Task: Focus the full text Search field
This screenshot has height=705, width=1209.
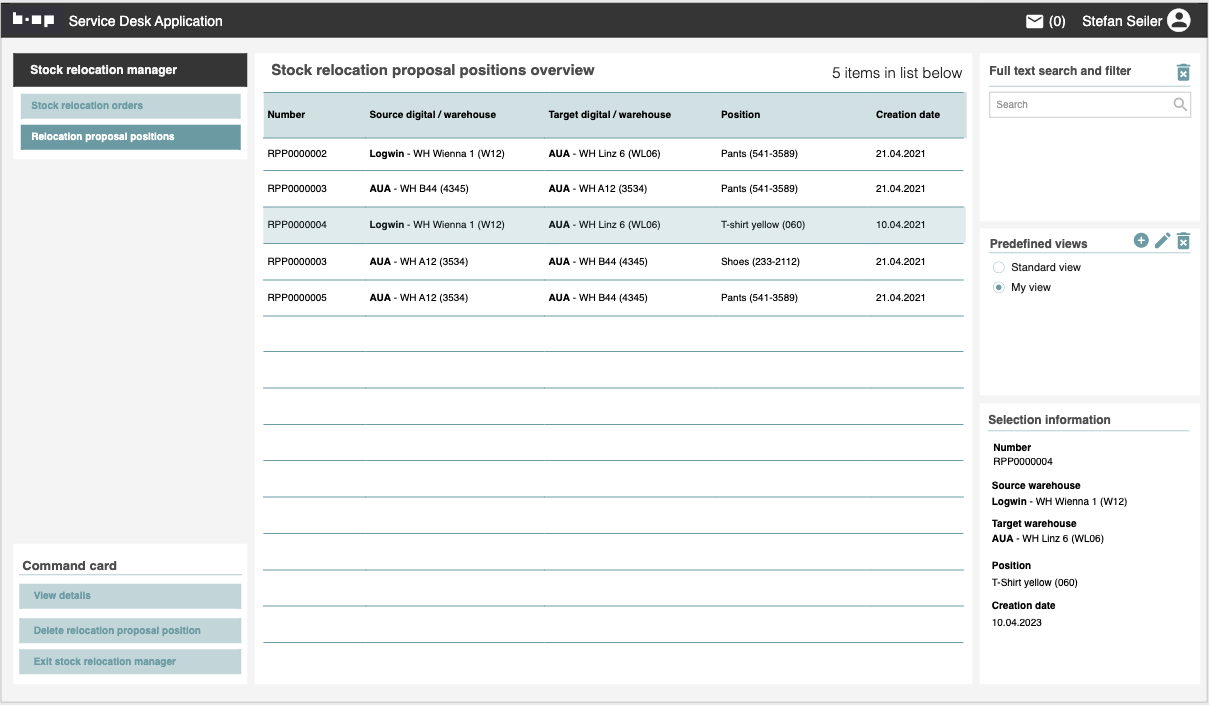Action: click(1078, 105)
